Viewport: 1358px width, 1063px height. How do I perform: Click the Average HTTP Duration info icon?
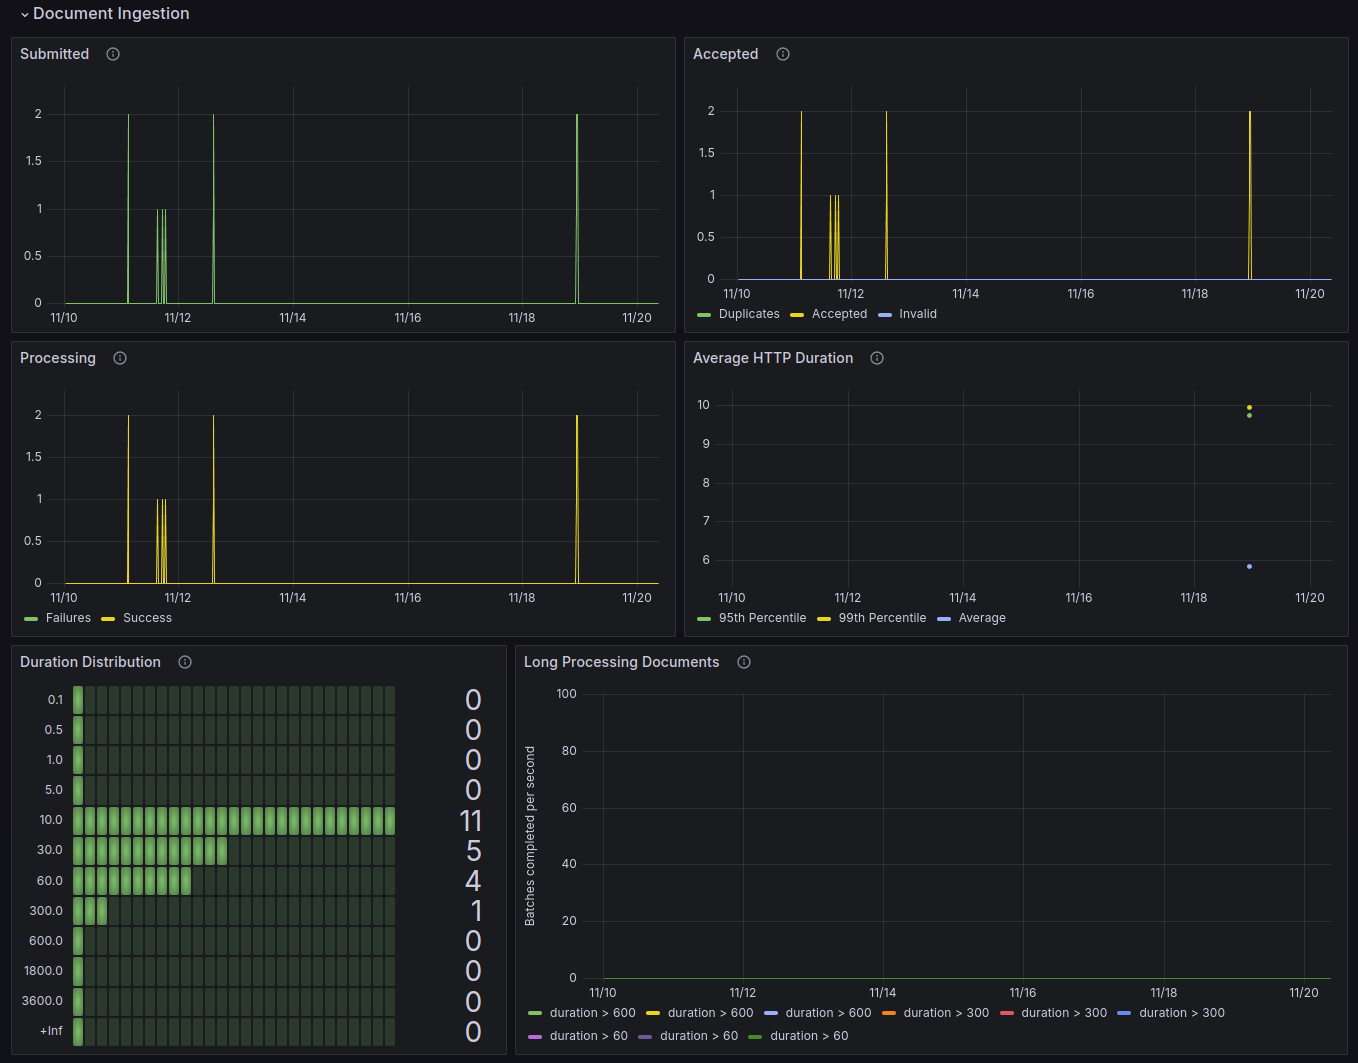click(x=876, y=358)
